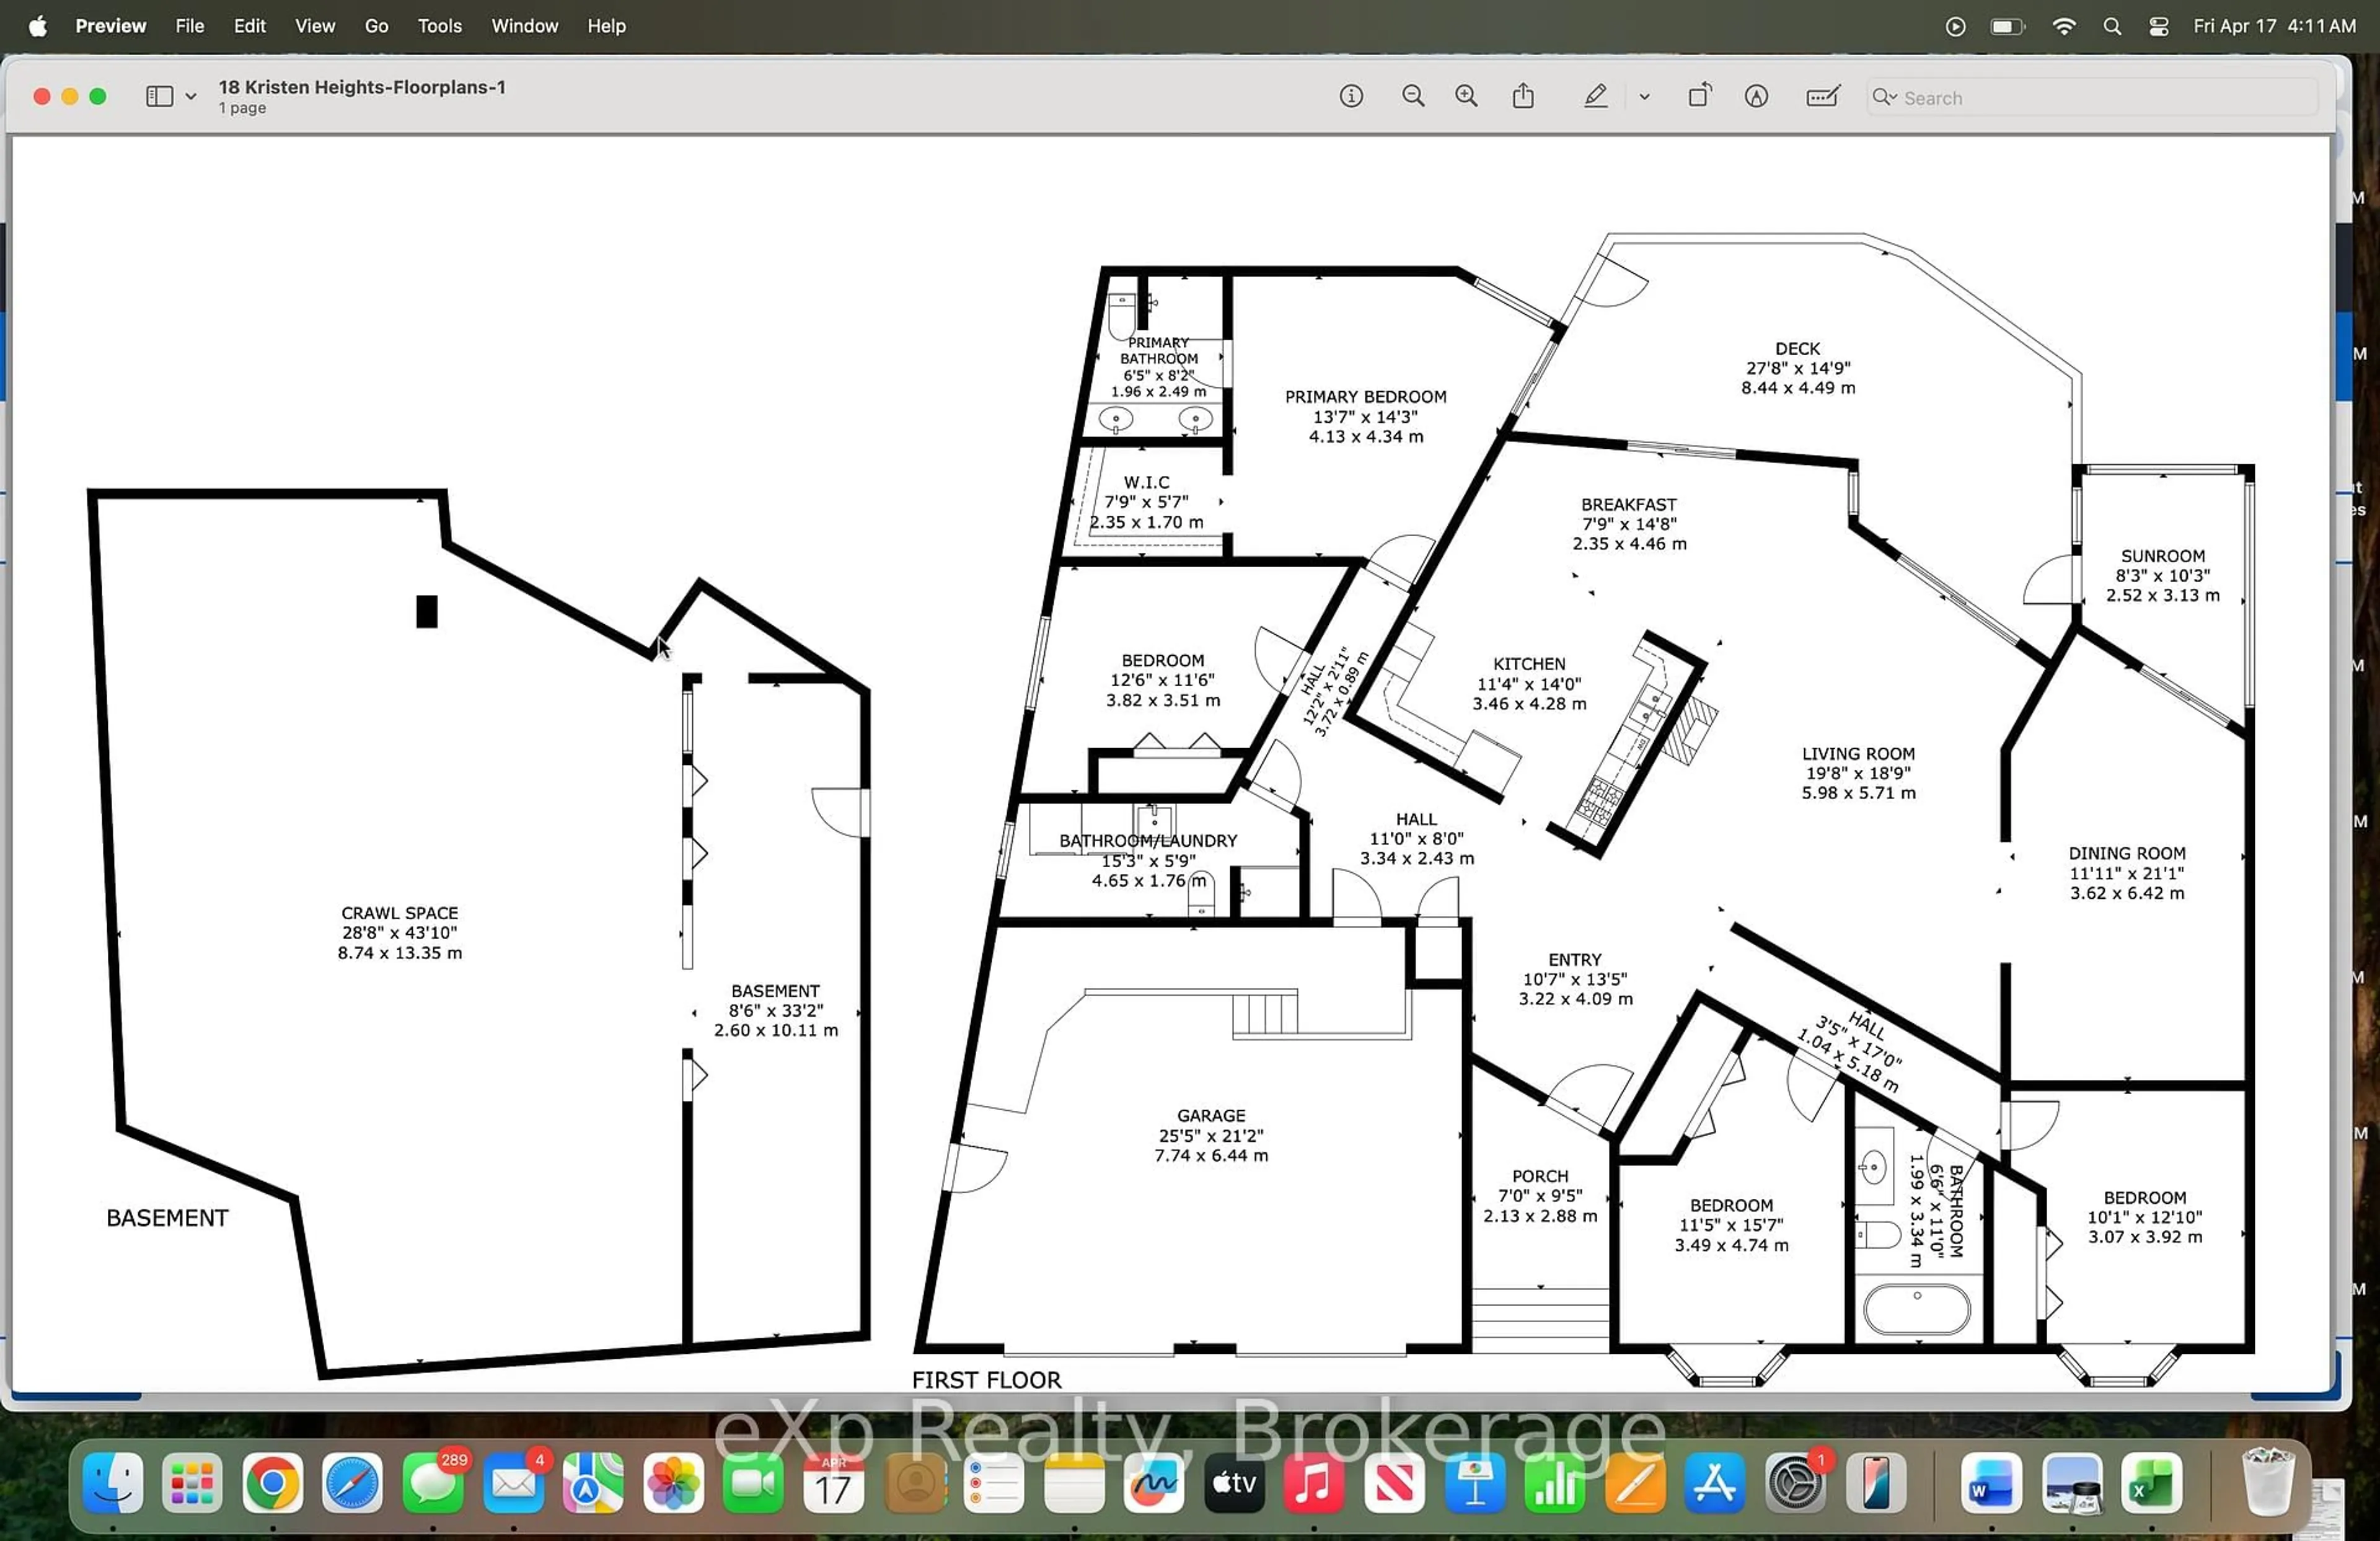Zoom out on the floorplan
Viewport: 2380px width, 1541px height.
coord(1413,96)
